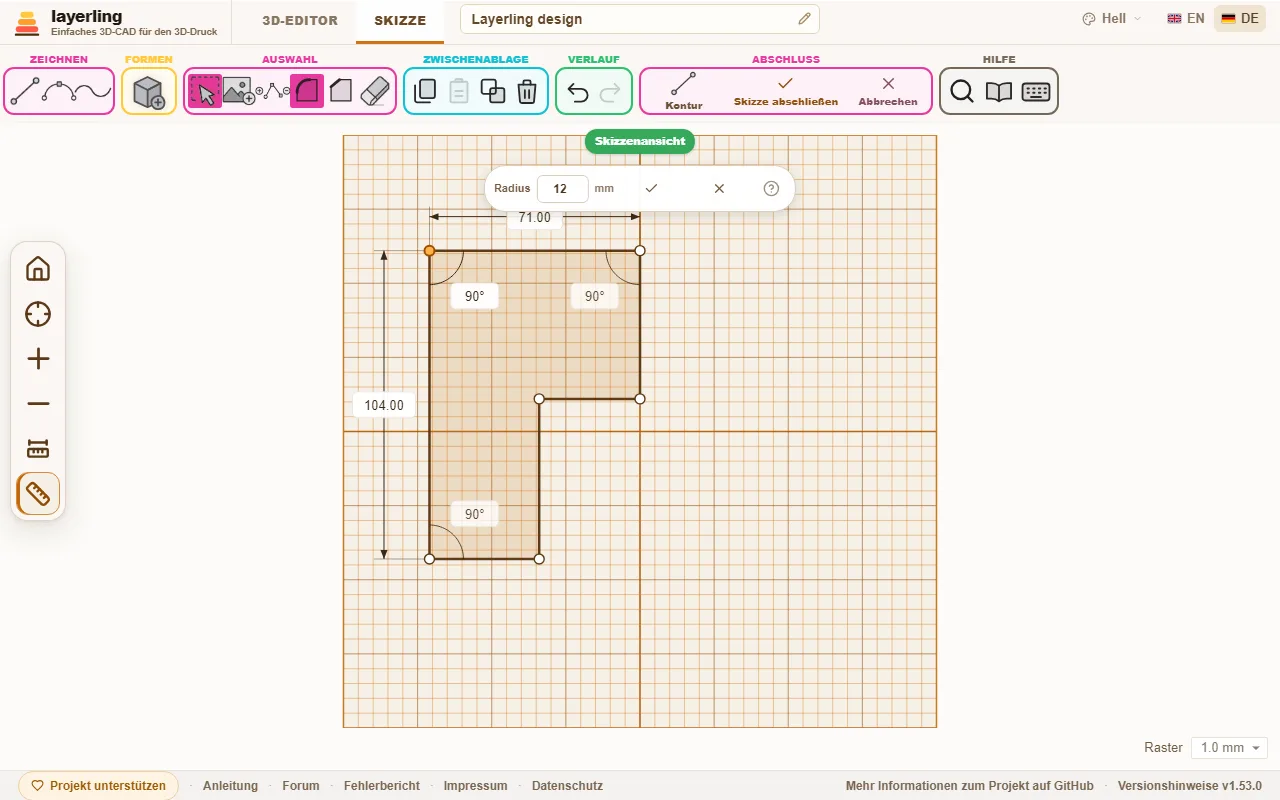1280x800 pixels.
Task: Edit the Layerling design name field
Action: (640, 19)
